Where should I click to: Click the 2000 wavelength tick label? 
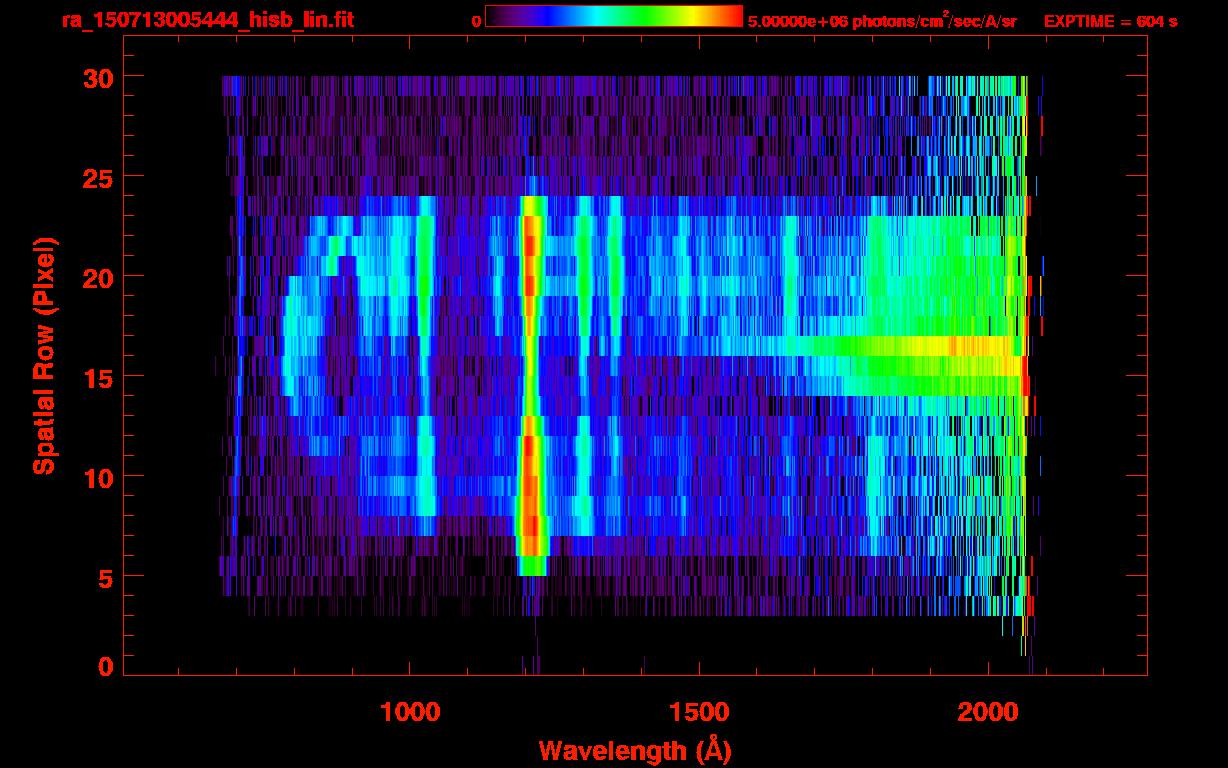click(987, 712)
